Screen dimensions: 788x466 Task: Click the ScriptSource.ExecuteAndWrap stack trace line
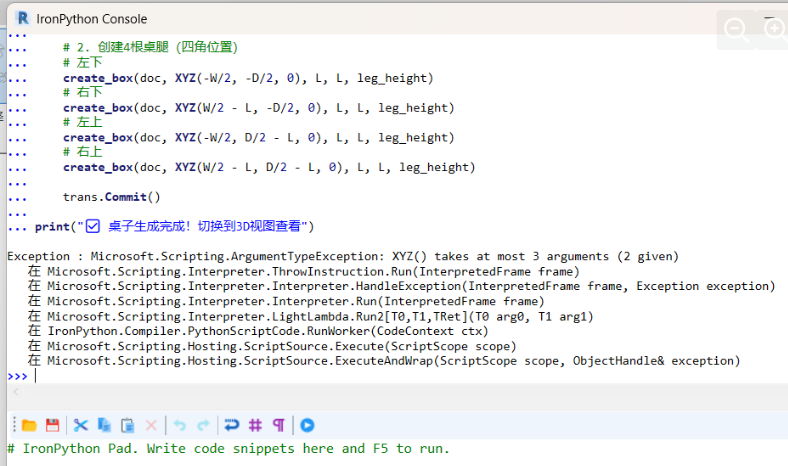pyautogui.click(x=383, y=360)
